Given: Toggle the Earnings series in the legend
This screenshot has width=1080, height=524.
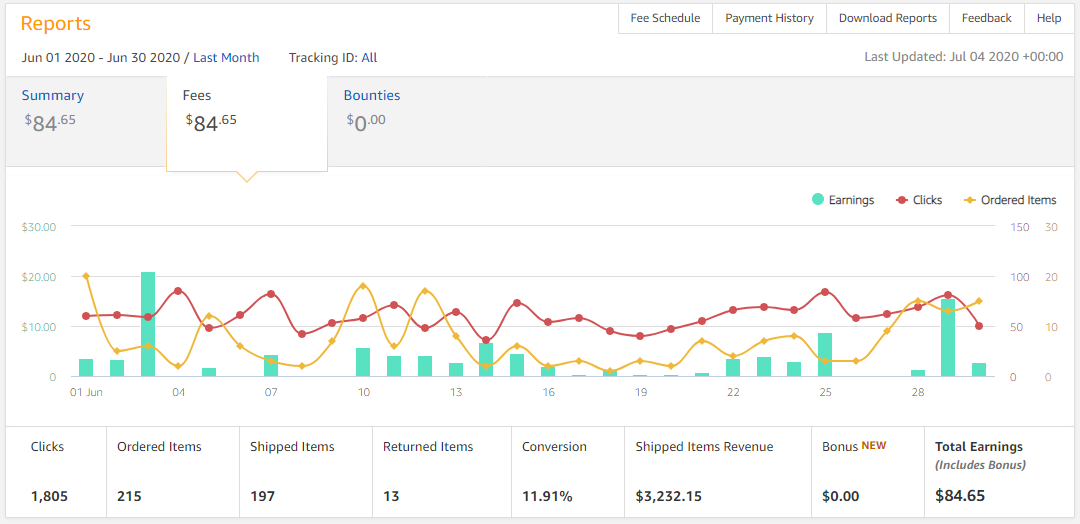Looking at the screenshot, I should pos(843,200).
